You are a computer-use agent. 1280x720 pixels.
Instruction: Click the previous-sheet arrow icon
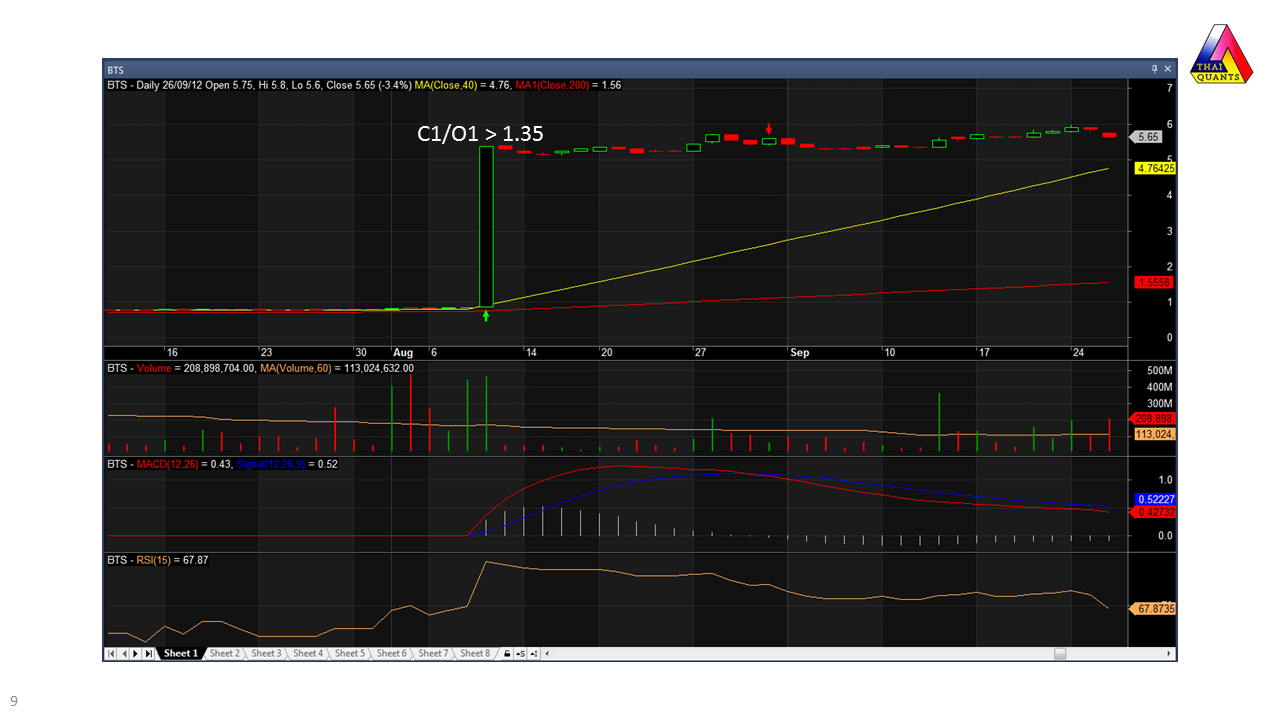pyautogui.click(x=124, y=653)
